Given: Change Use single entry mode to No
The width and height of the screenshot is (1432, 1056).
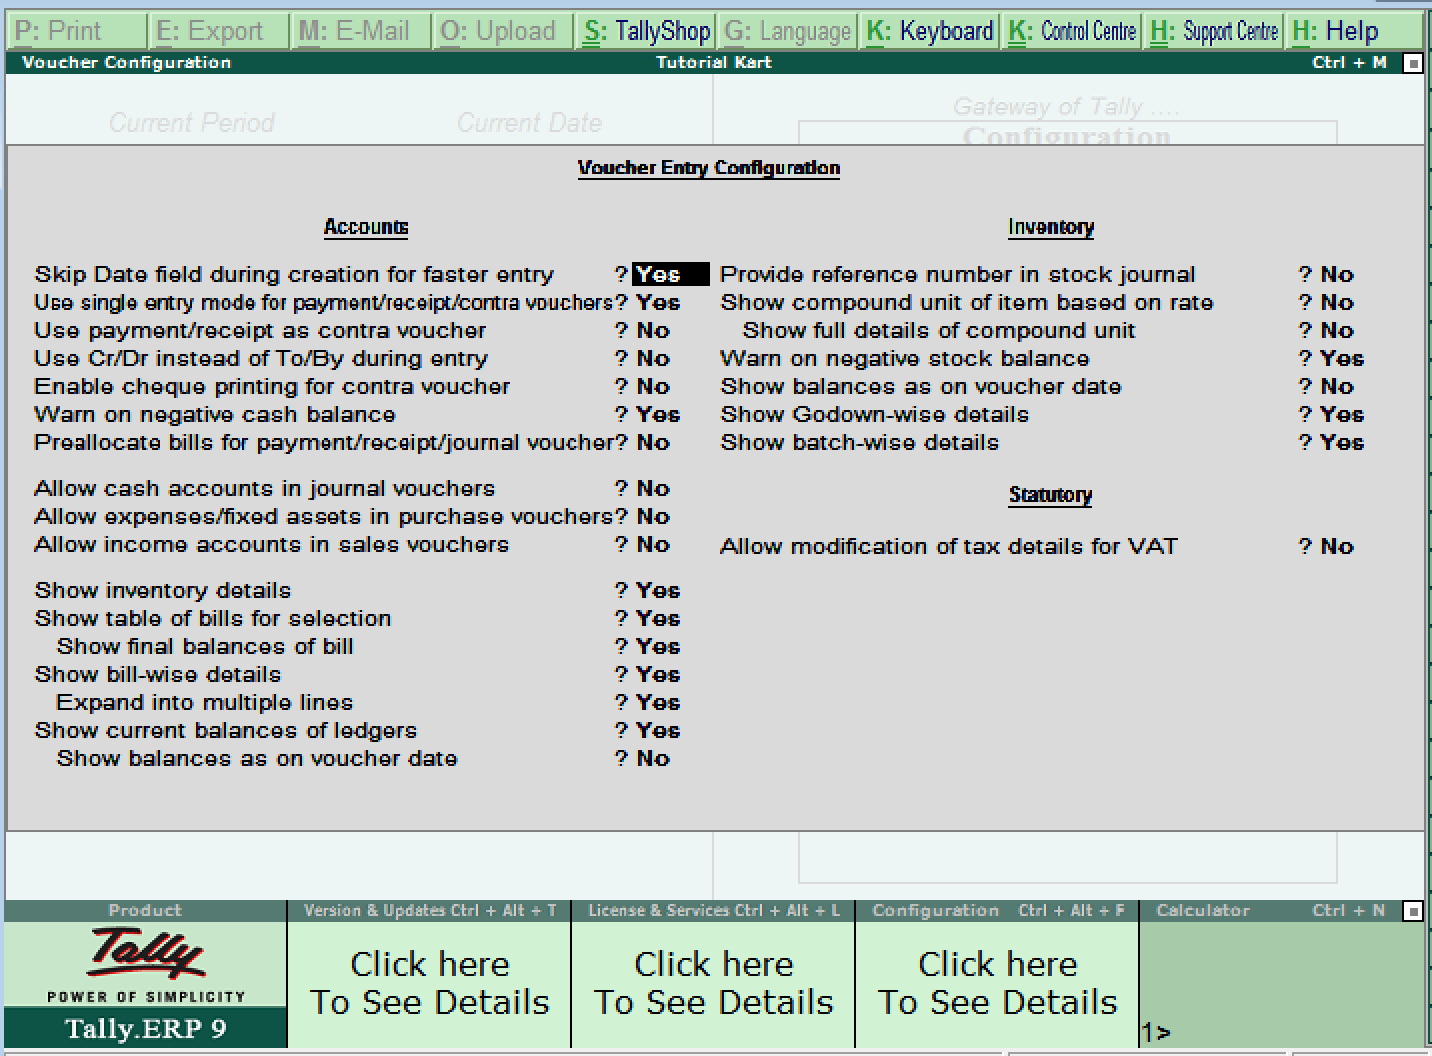Looking at the screenshot, I should coord(659,302).
